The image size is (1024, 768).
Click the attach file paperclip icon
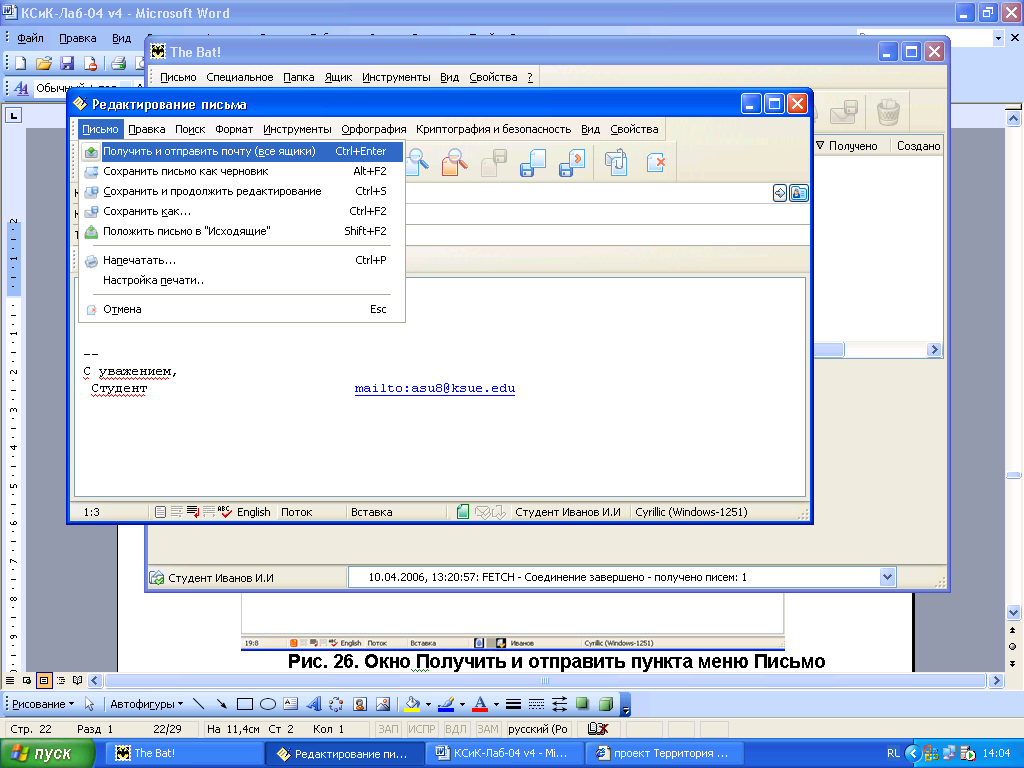click(x=616, y=163)
